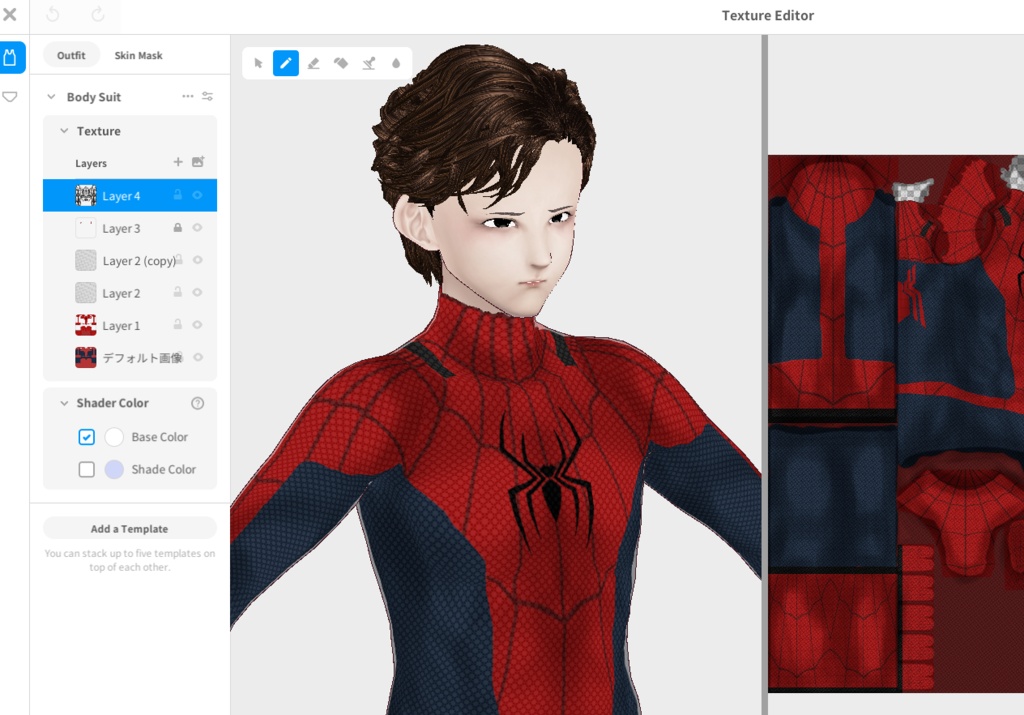This screenshot has width=1024, height=715.
Task: Select the droplet color tool
Action: [x=396, y=63]
